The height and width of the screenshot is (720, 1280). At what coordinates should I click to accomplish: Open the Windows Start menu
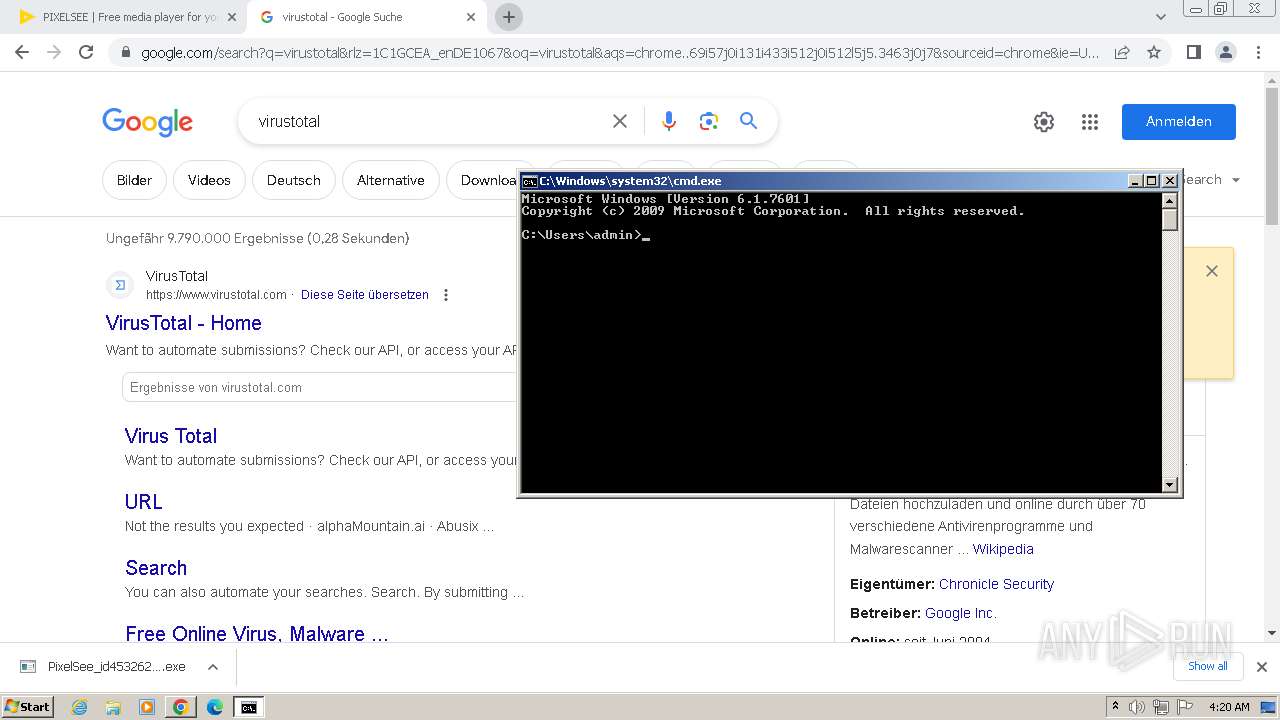click(28, 707)
